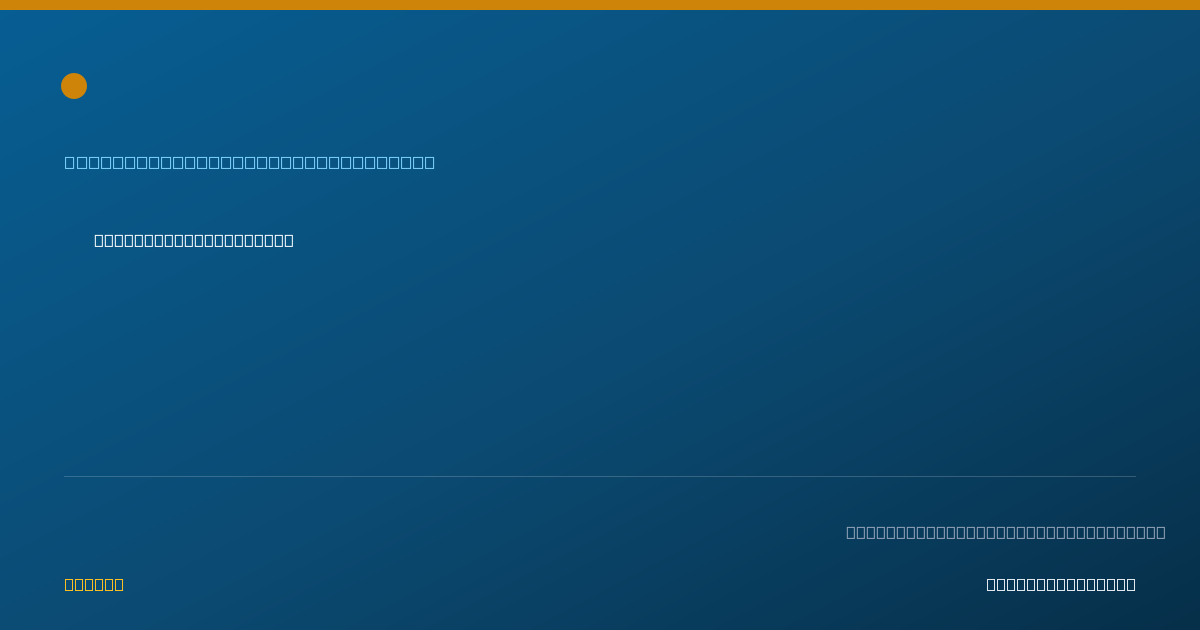The height and width of the screenshot is (630, 1200).
Task: Click the yellow label at bottom left
Action: 94,584
